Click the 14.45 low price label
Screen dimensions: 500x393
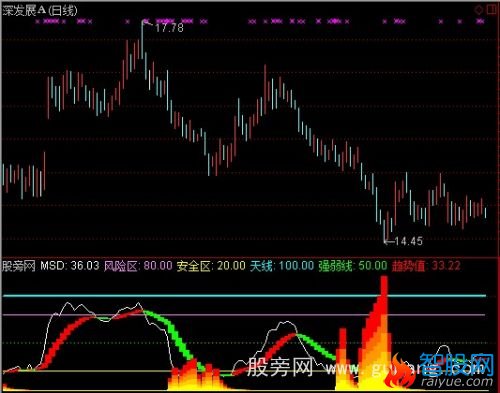(409, 241)
